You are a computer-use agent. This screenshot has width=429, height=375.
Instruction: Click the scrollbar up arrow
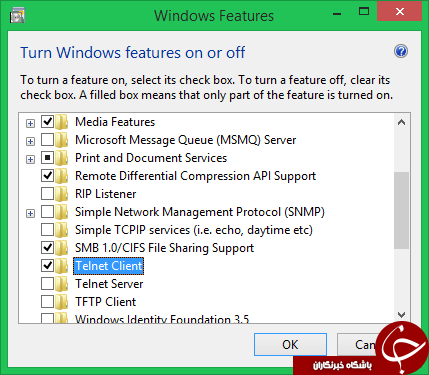401,122
